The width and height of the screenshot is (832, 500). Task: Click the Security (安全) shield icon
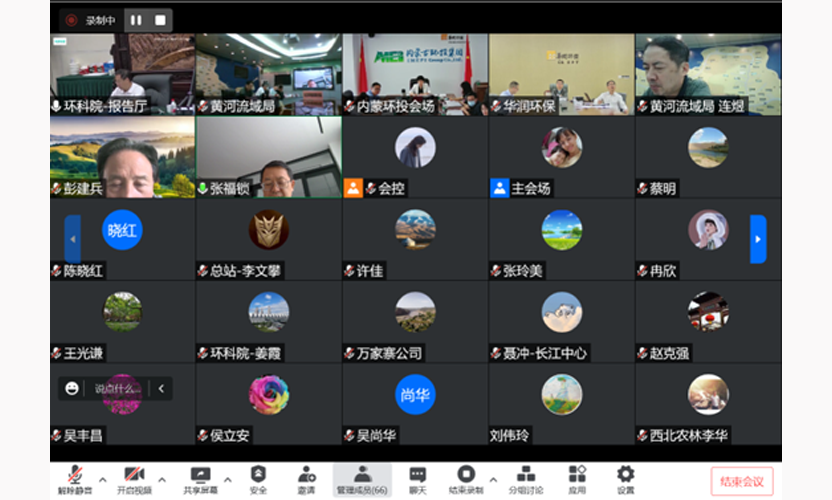tap(258, 476)
